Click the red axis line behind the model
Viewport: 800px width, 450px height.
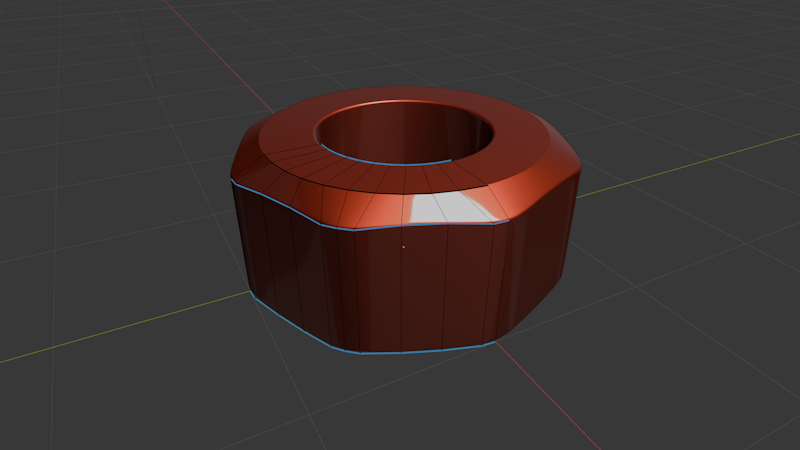pos(219,56)
